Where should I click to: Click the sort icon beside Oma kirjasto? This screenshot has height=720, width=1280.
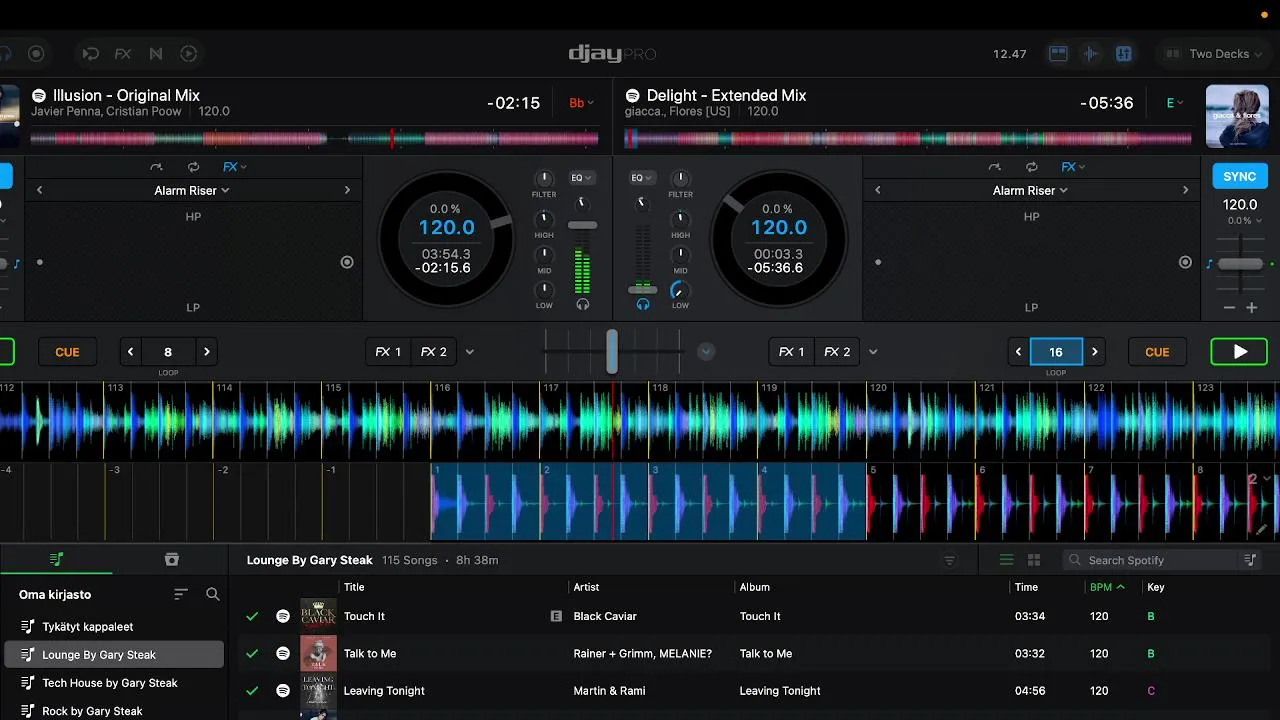(181, 594)
